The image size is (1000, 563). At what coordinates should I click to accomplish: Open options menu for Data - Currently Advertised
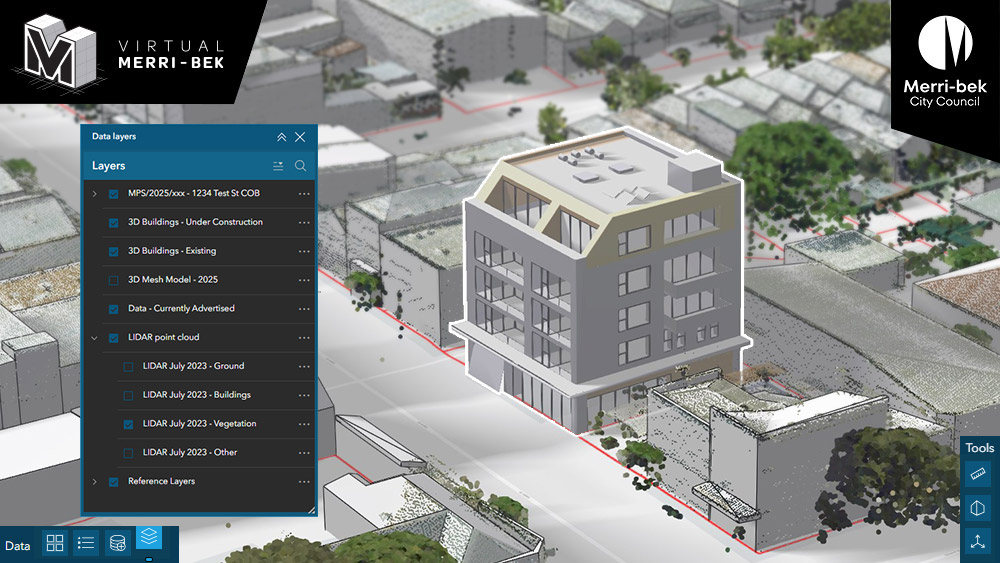coord(304,309)
